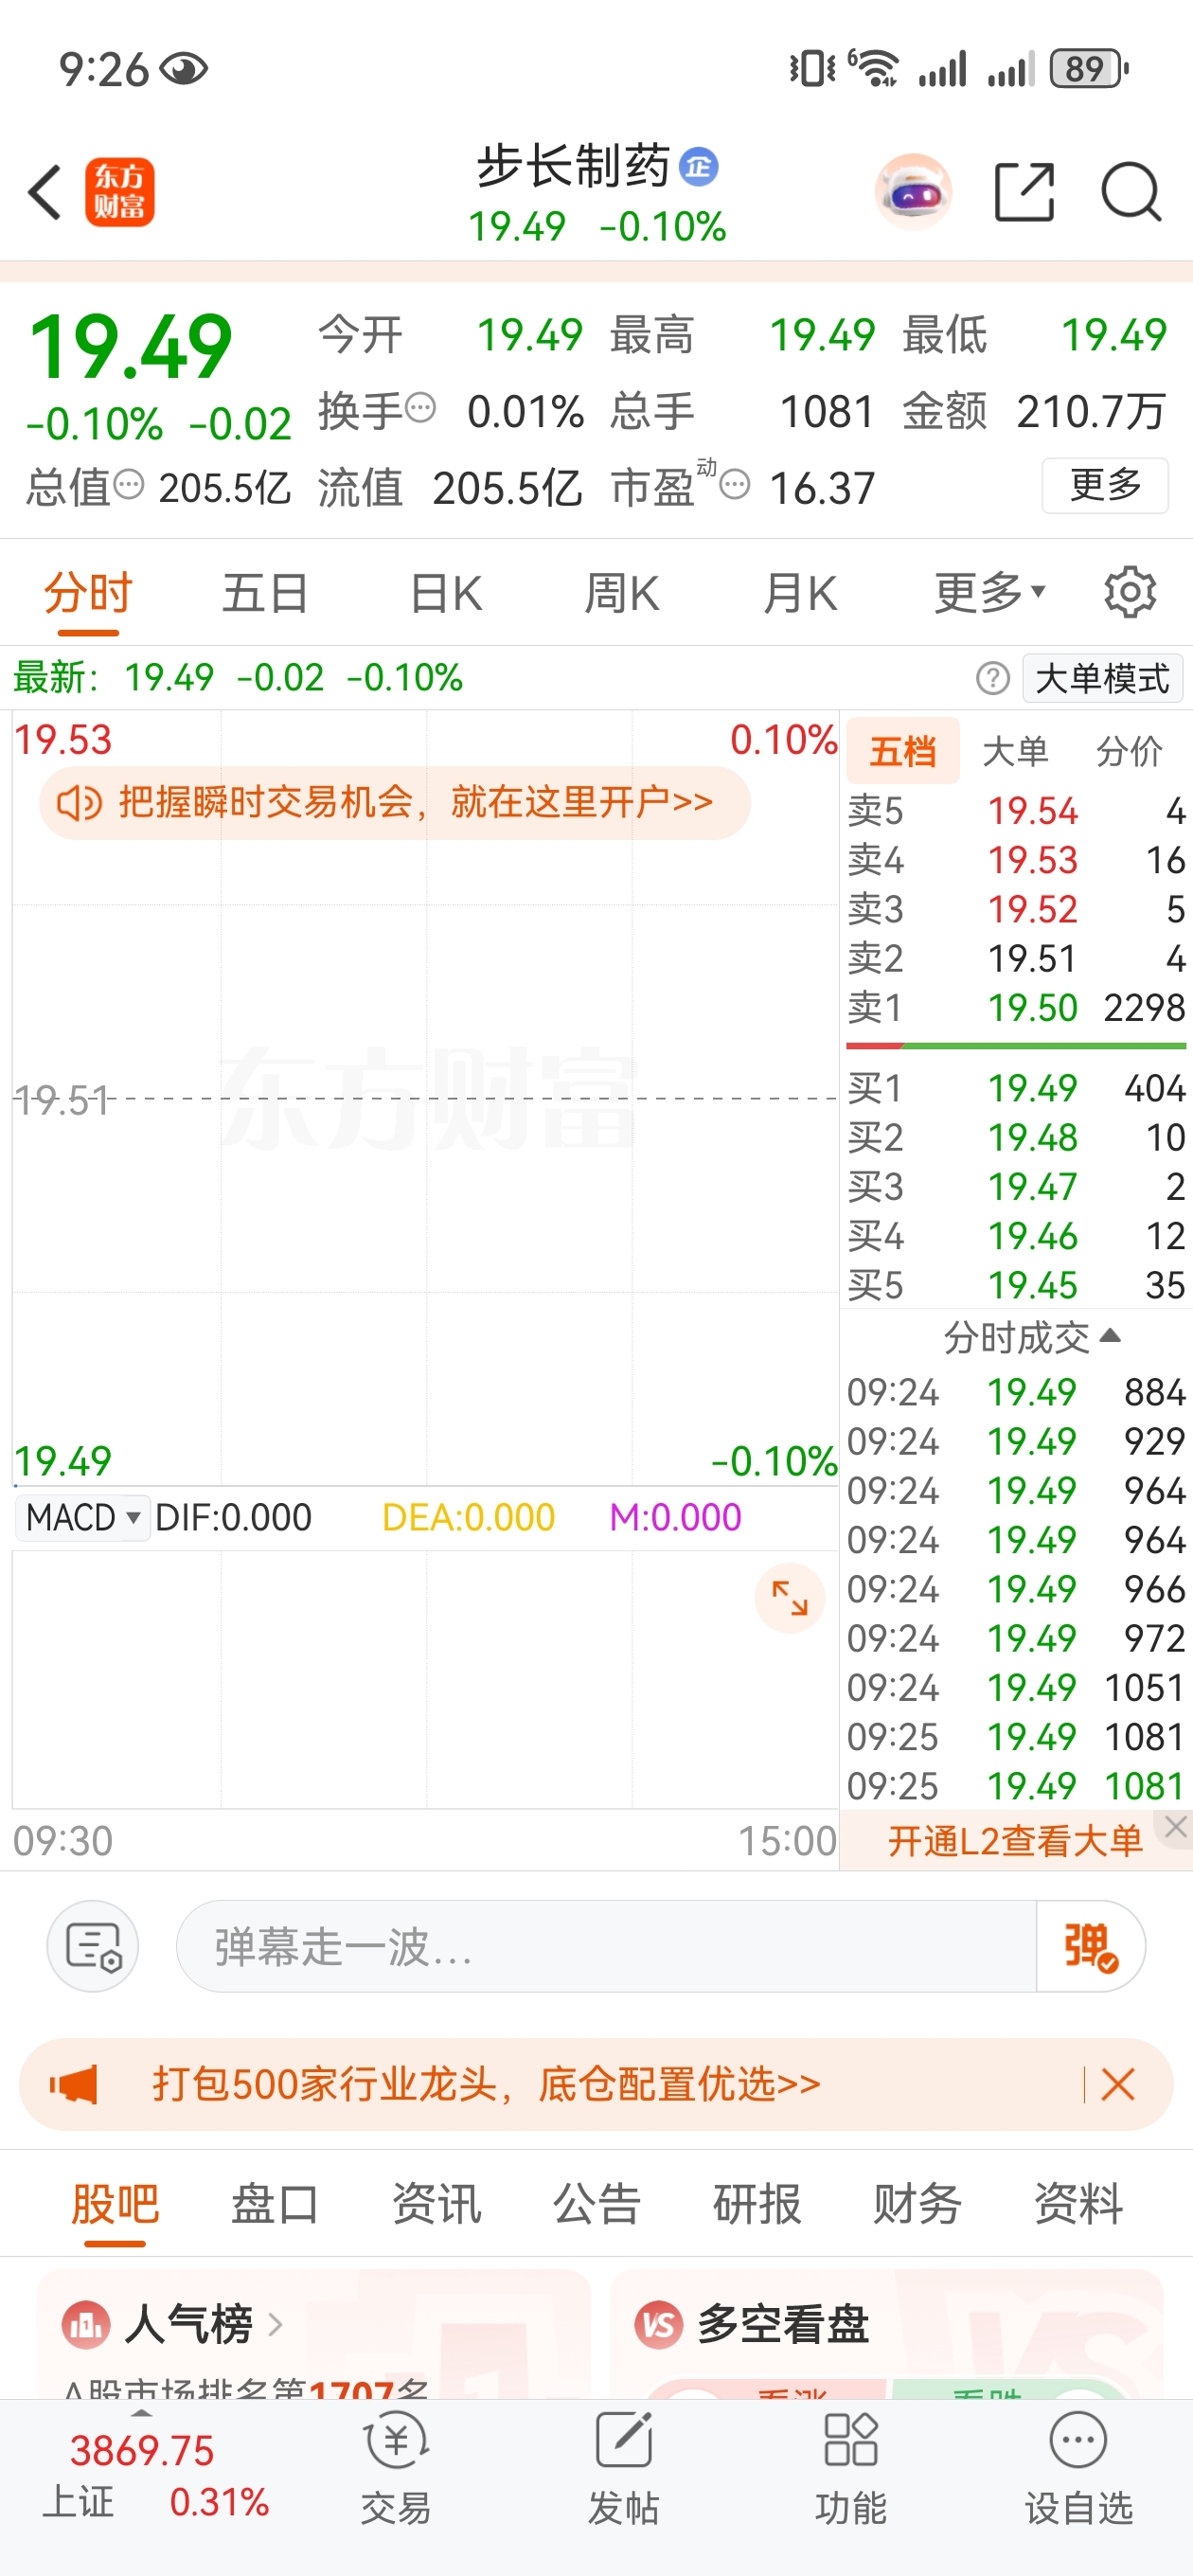Switch to the 周K chart tab

point(621,593)
